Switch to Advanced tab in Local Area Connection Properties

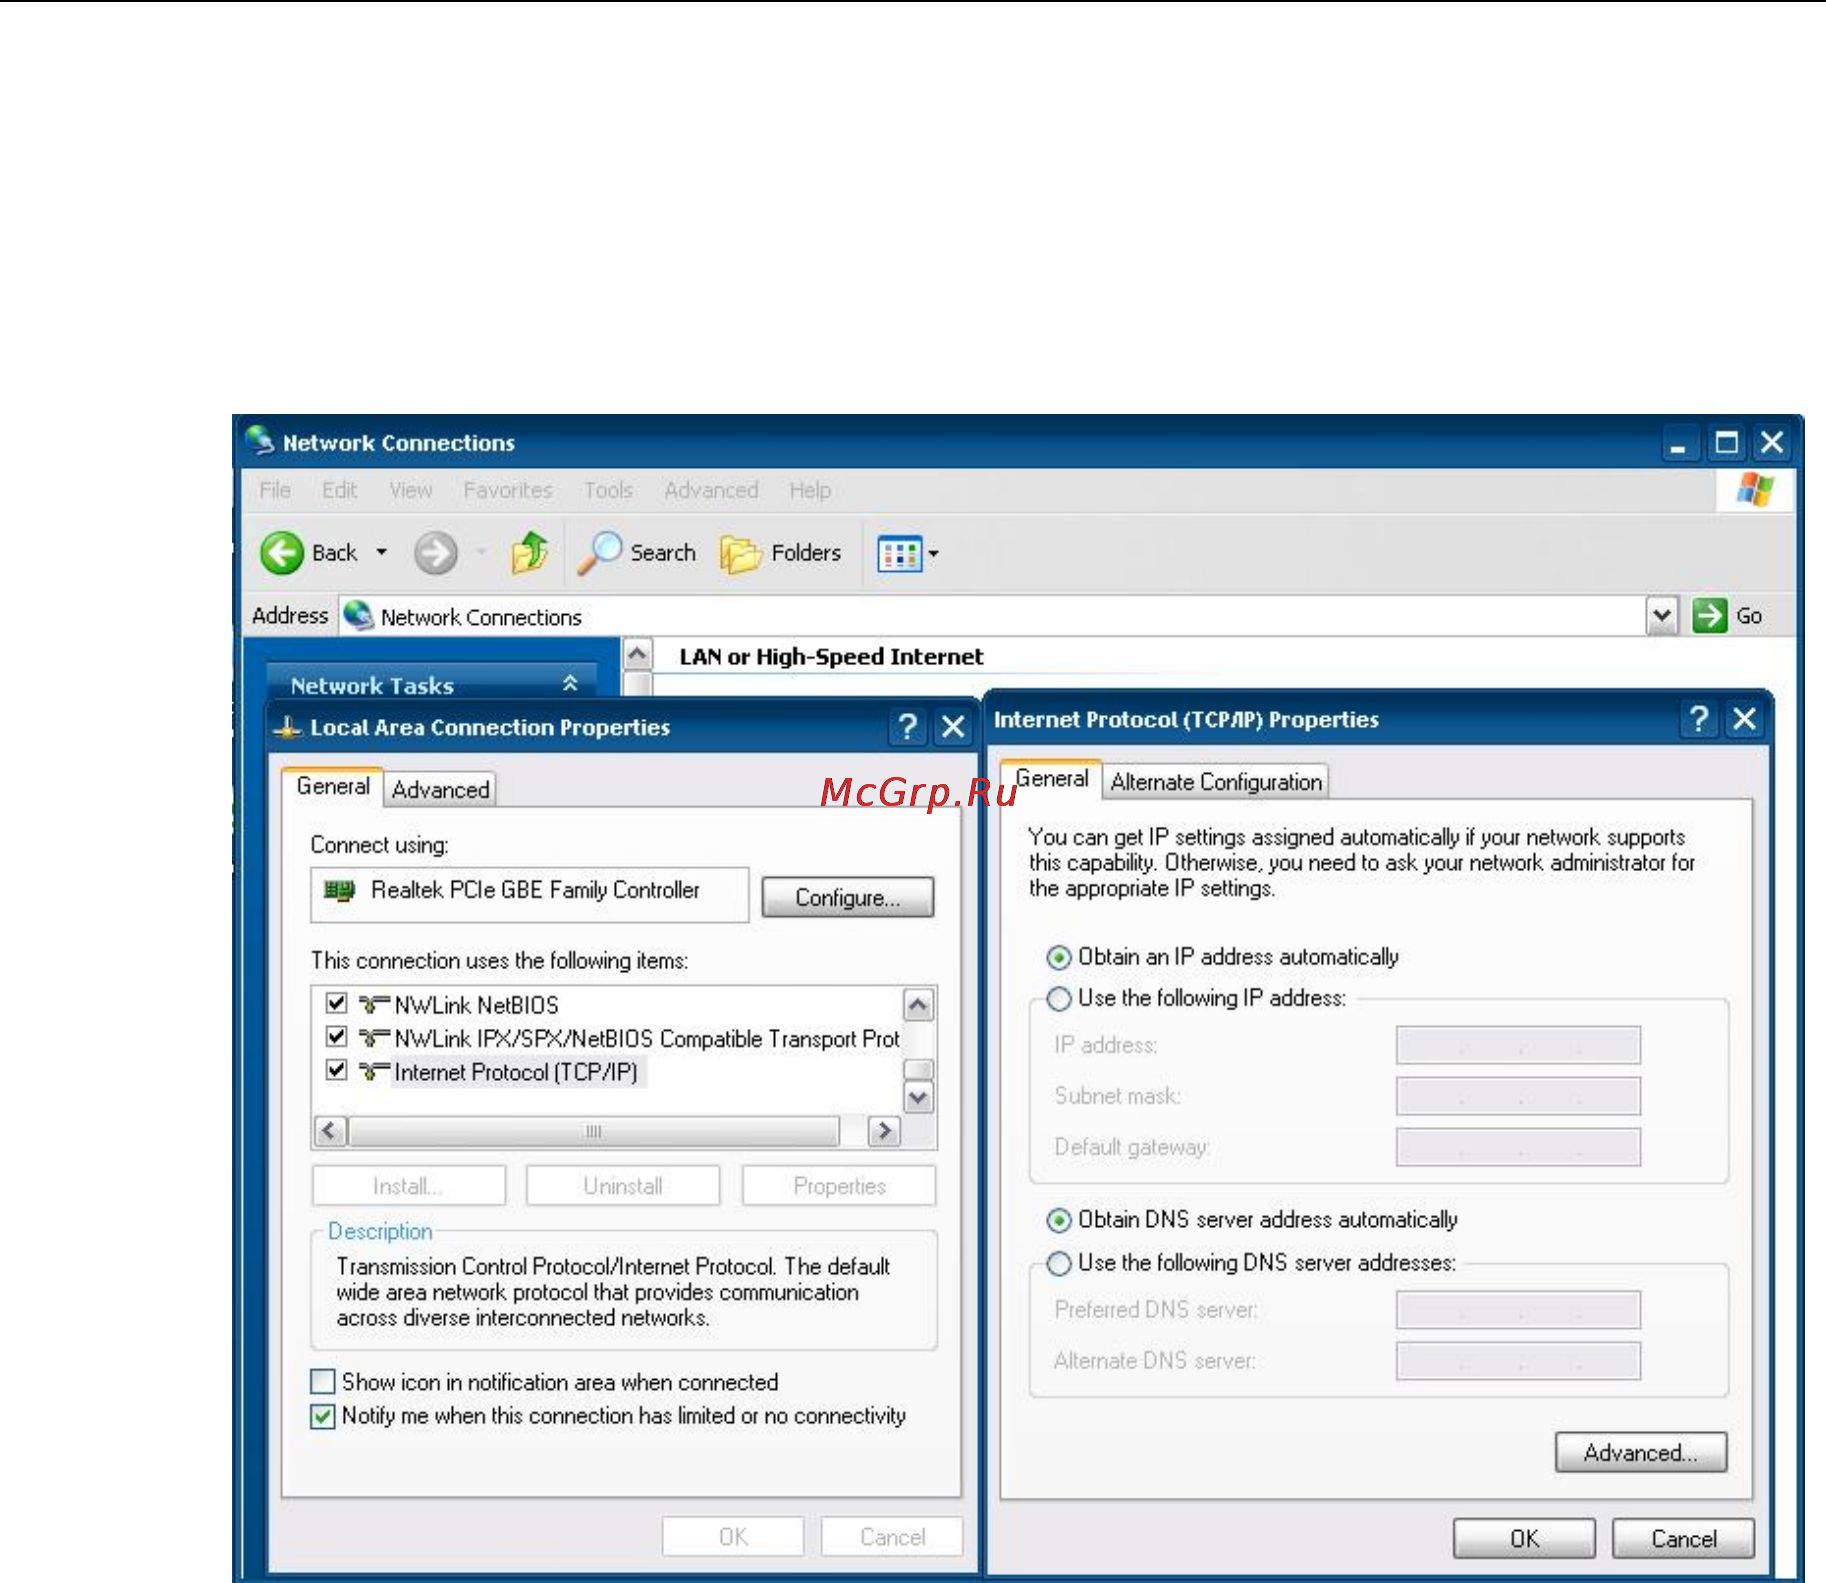pos(440,789)
